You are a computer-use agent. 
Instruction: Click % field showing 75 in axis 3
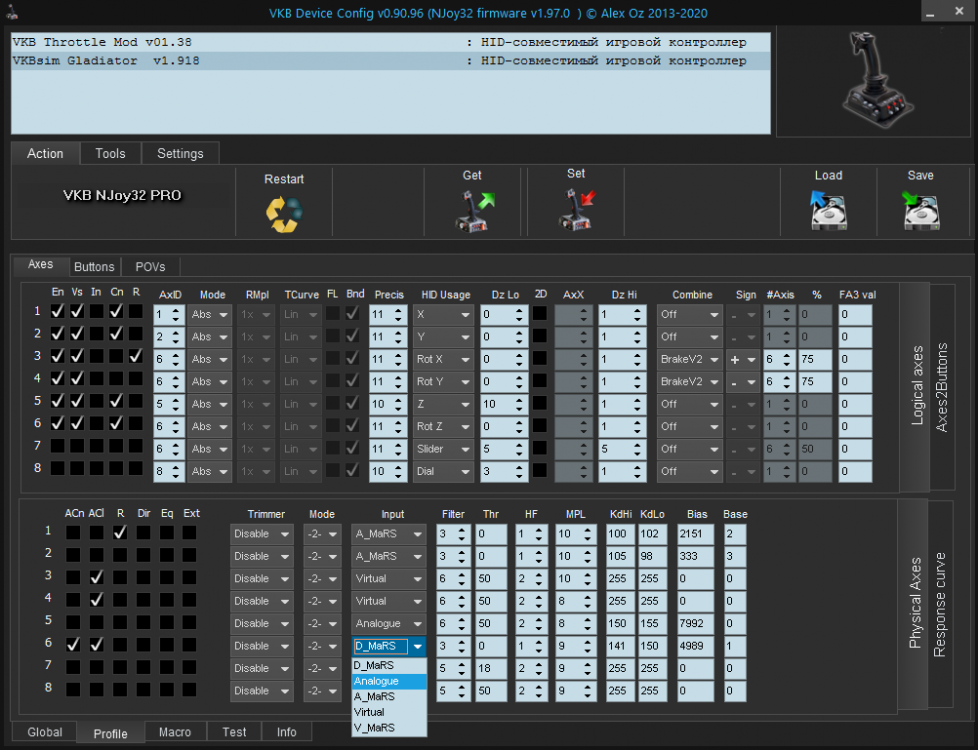tap(815, 359)
